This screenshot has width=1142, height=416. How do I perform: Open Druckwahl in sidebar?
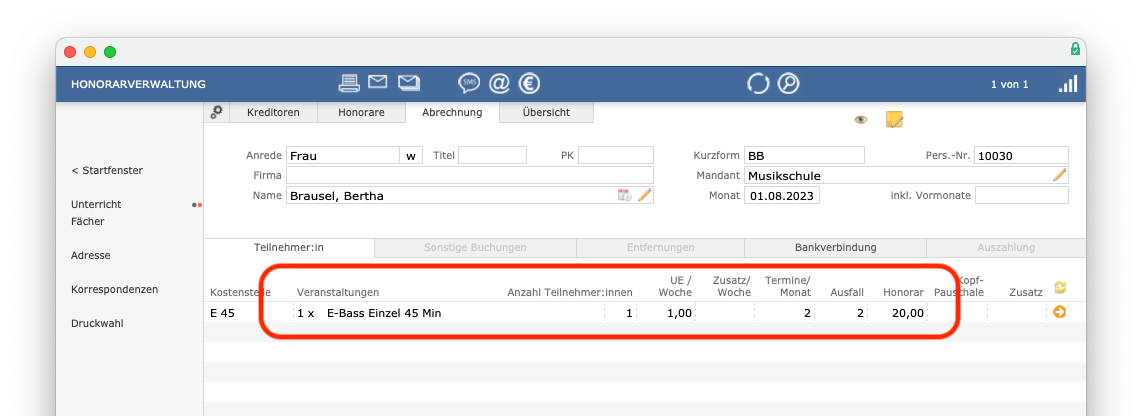click(x=97, y=323)
